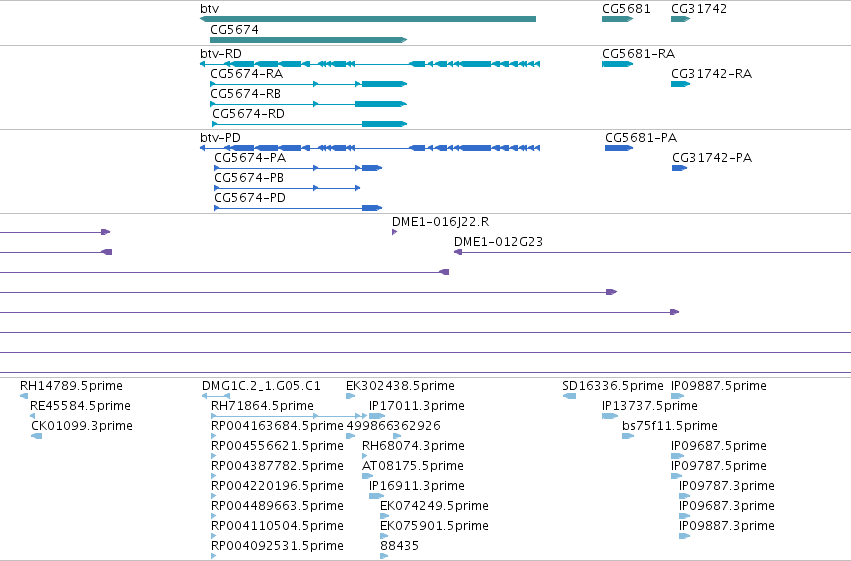Image resolution: width=851 pixels, height=561 pixels.
Task: Click the RP004163684.5prime EST
Action: tap(214, 436)
